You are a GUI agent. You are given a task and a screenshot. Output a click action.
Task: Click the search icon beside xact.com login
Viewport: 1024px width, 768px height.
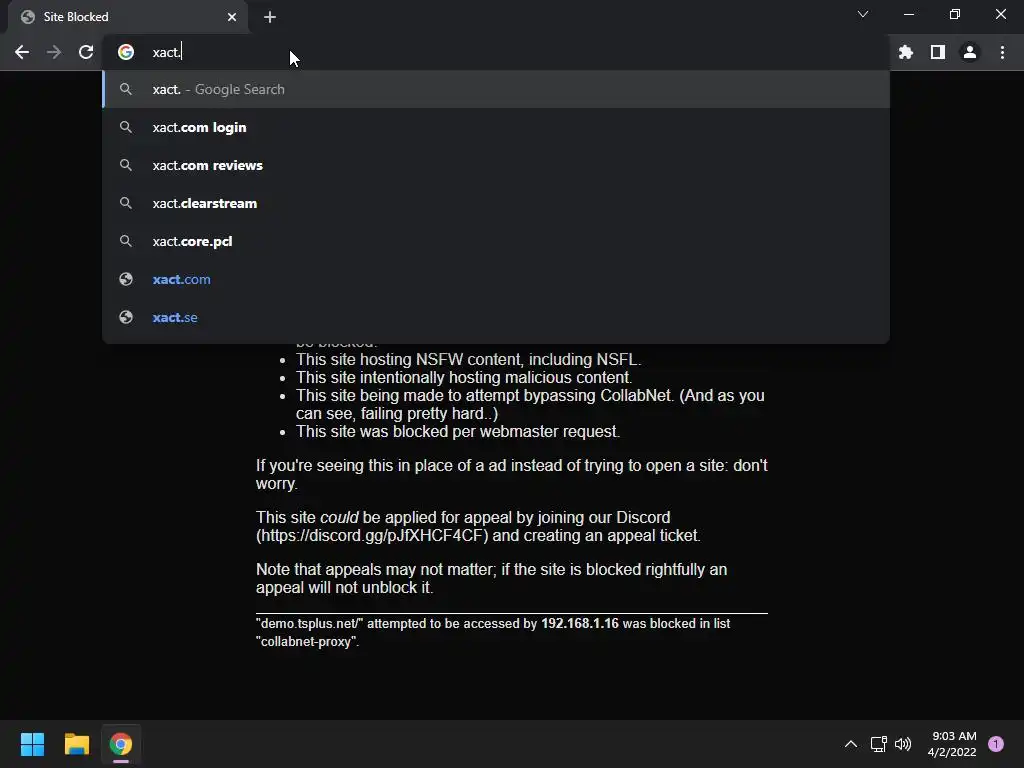coord(126,127)
